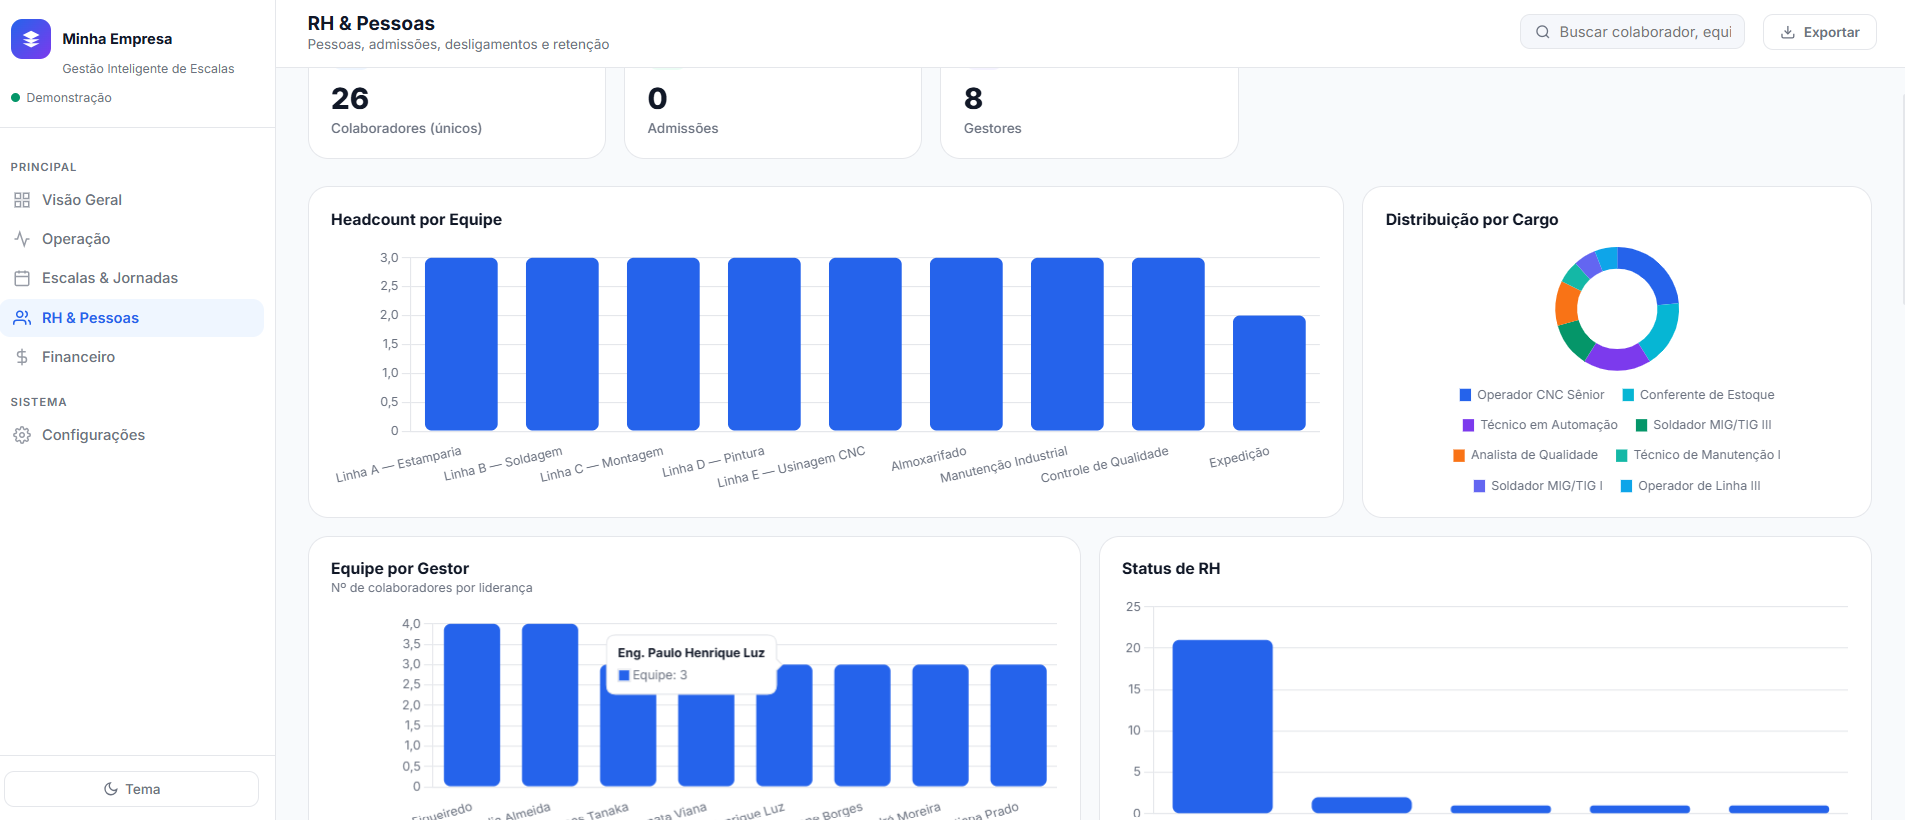
Task: Focus the Buscar colaborador search field
Action: pyautogui.click(x=1632, y=32)
